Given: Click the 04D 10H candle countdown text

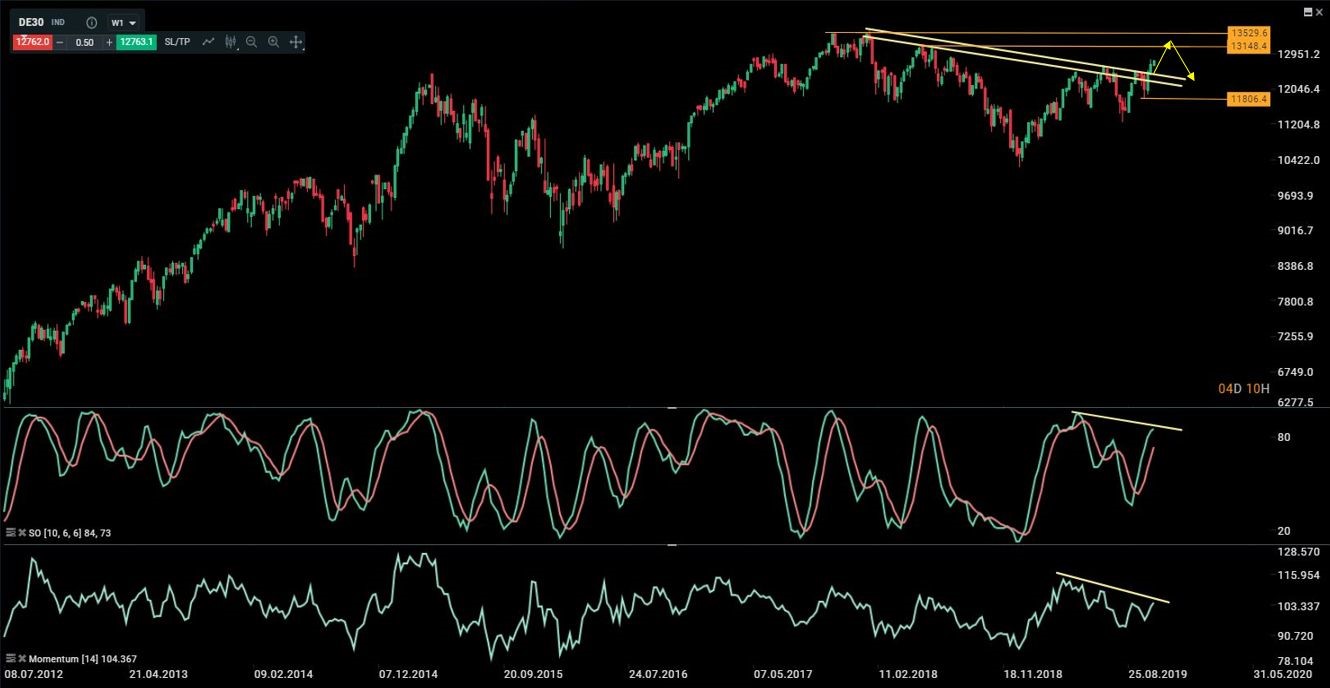Looking at the screenshot, I should (x=1243, y=388).
